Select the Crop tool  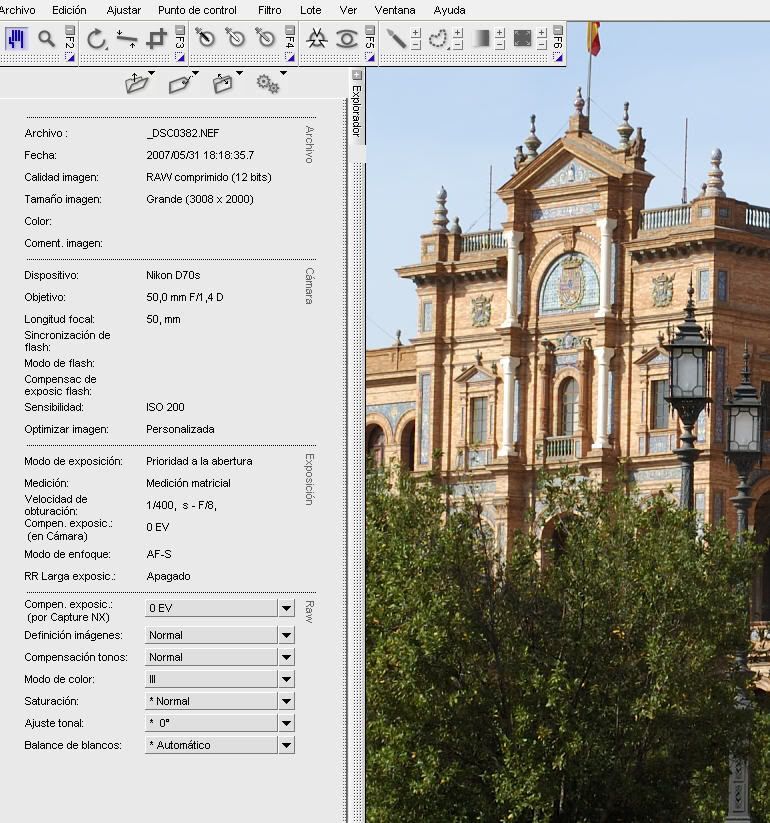[x=156, y=39]
